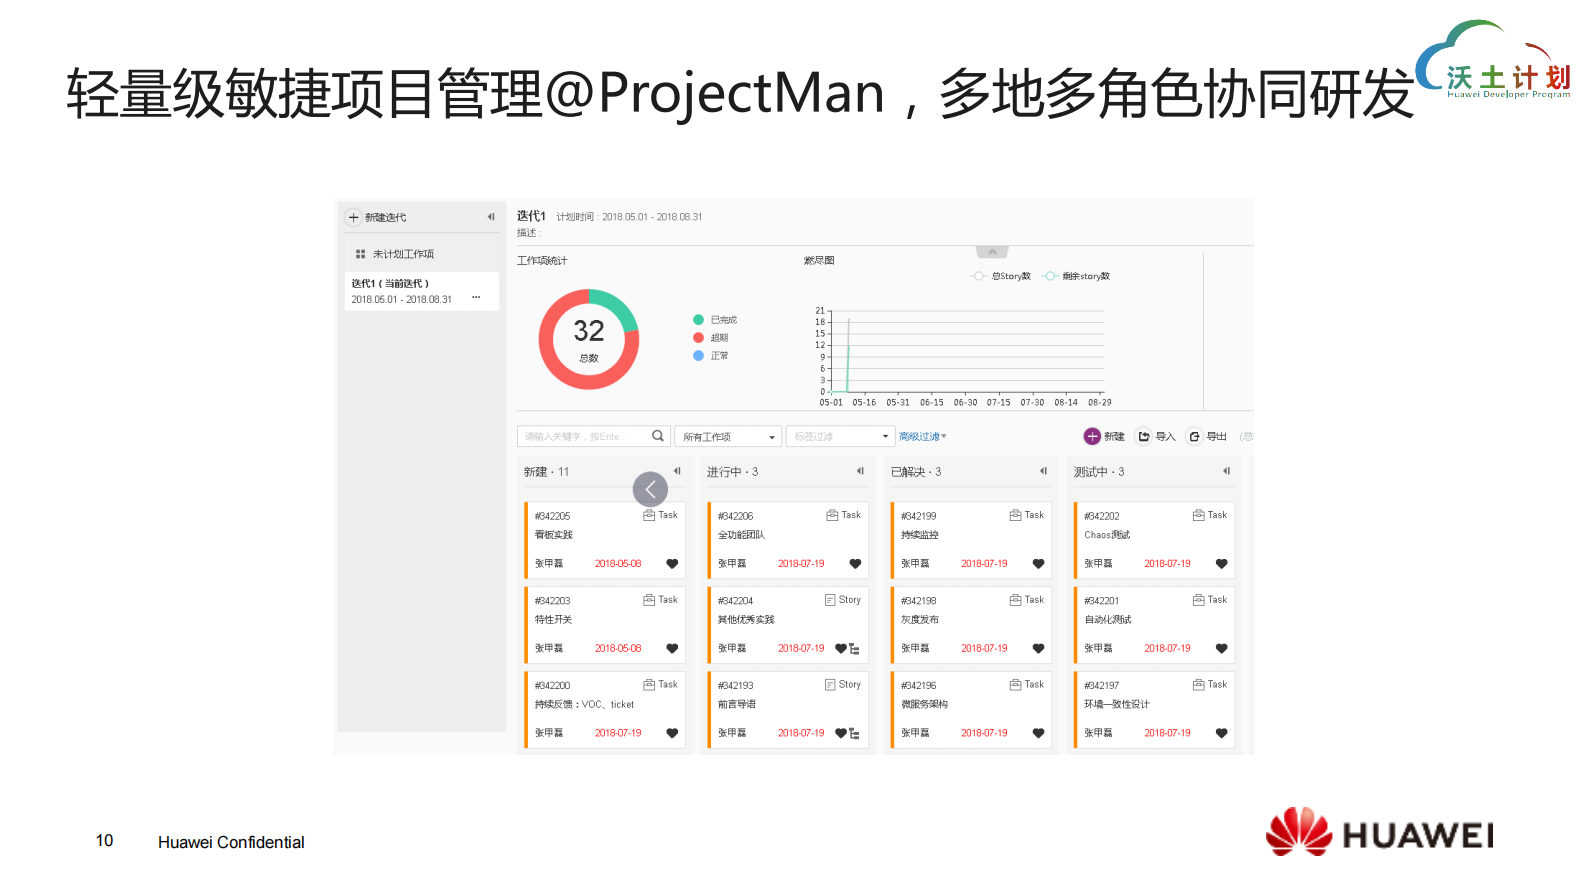The height and width of the screenshot is (892, 1587).
Task: Favorite card #342205 with heart icon
Action: click(x=672, y=564)
